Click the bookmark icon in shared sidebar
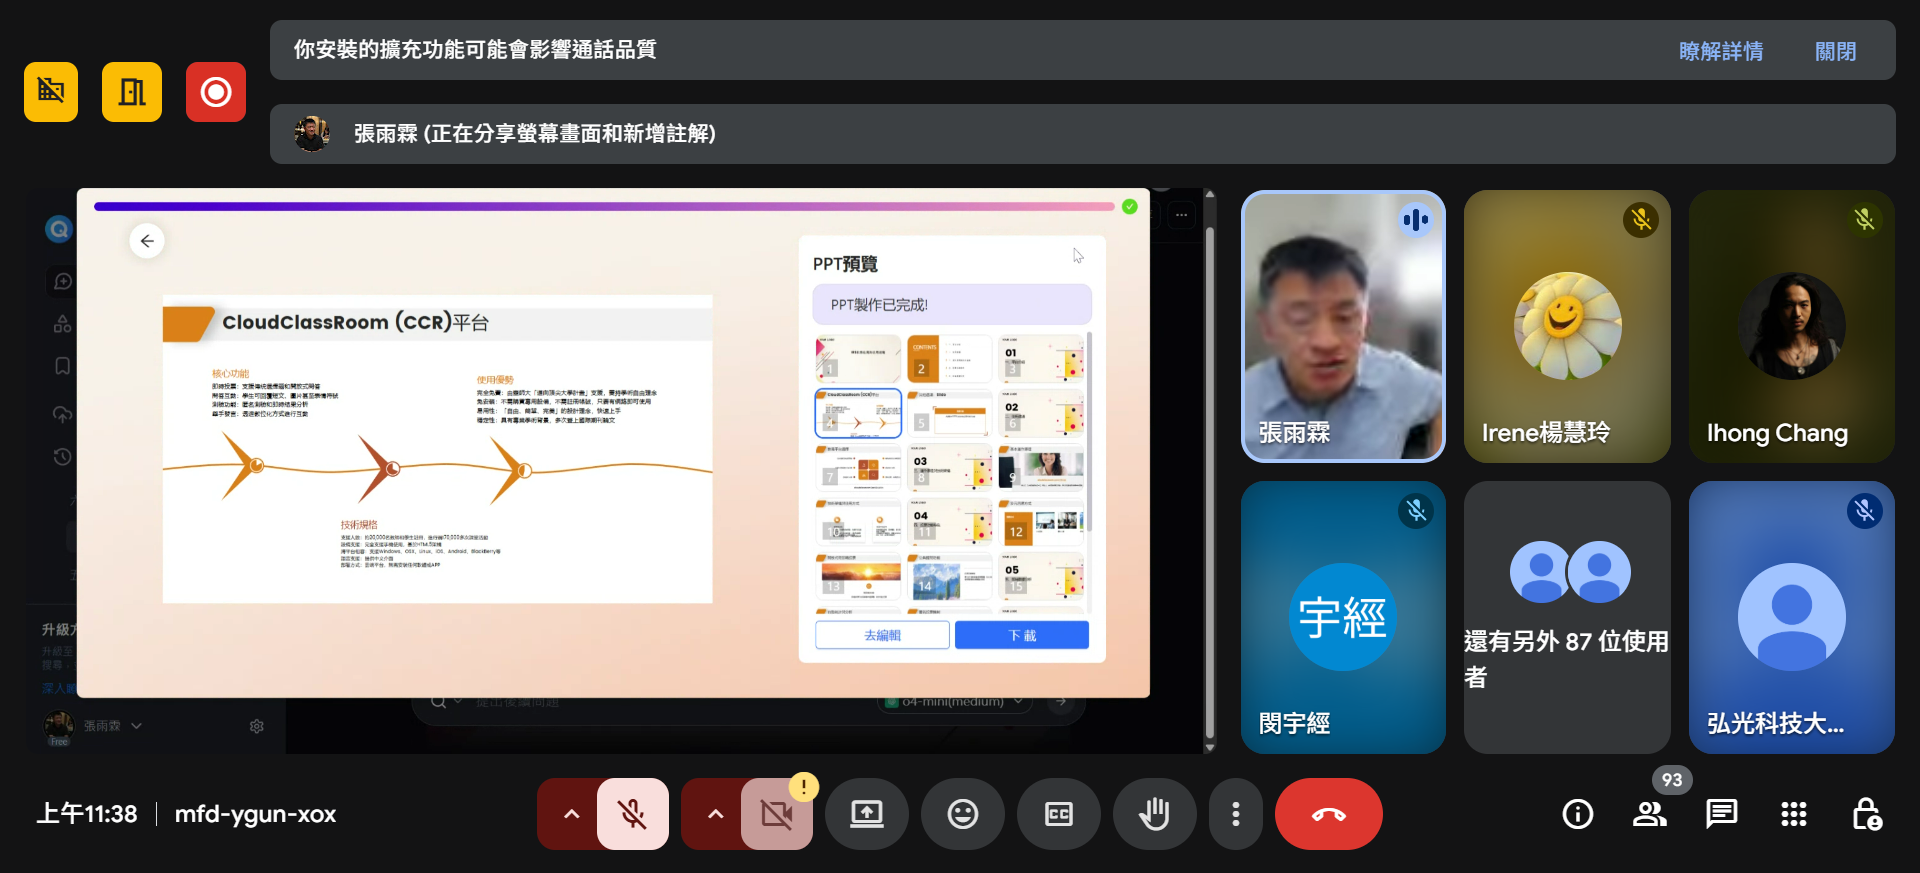The width and height of the screenshot is (1920, 873). click(x=62, y=366)
